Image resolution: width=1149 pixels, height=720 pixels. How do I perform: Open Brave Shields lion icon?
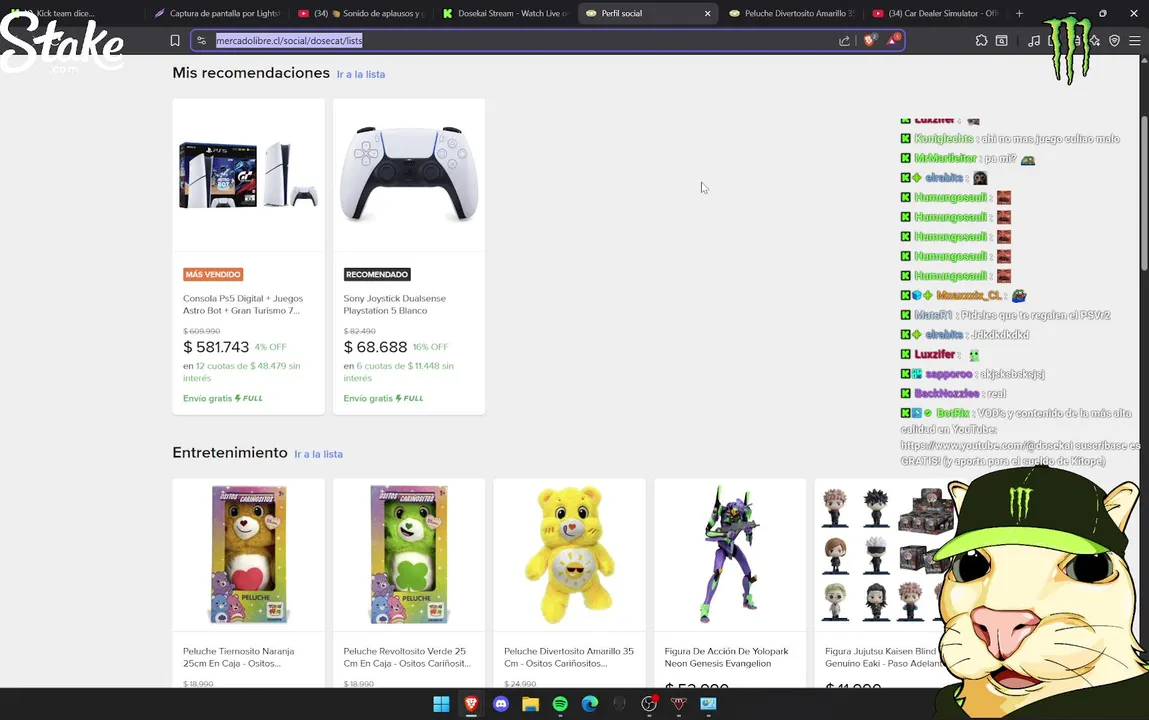pyautogui.click(x=870, y=40)
